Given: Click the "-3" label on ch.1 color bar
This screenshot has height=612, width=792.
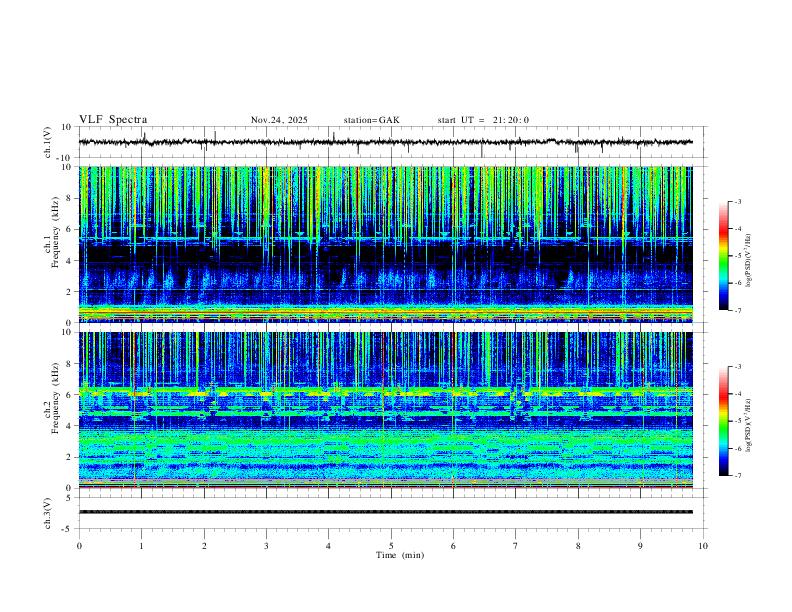Looking at the screenshot, I should tap(738, 201).
